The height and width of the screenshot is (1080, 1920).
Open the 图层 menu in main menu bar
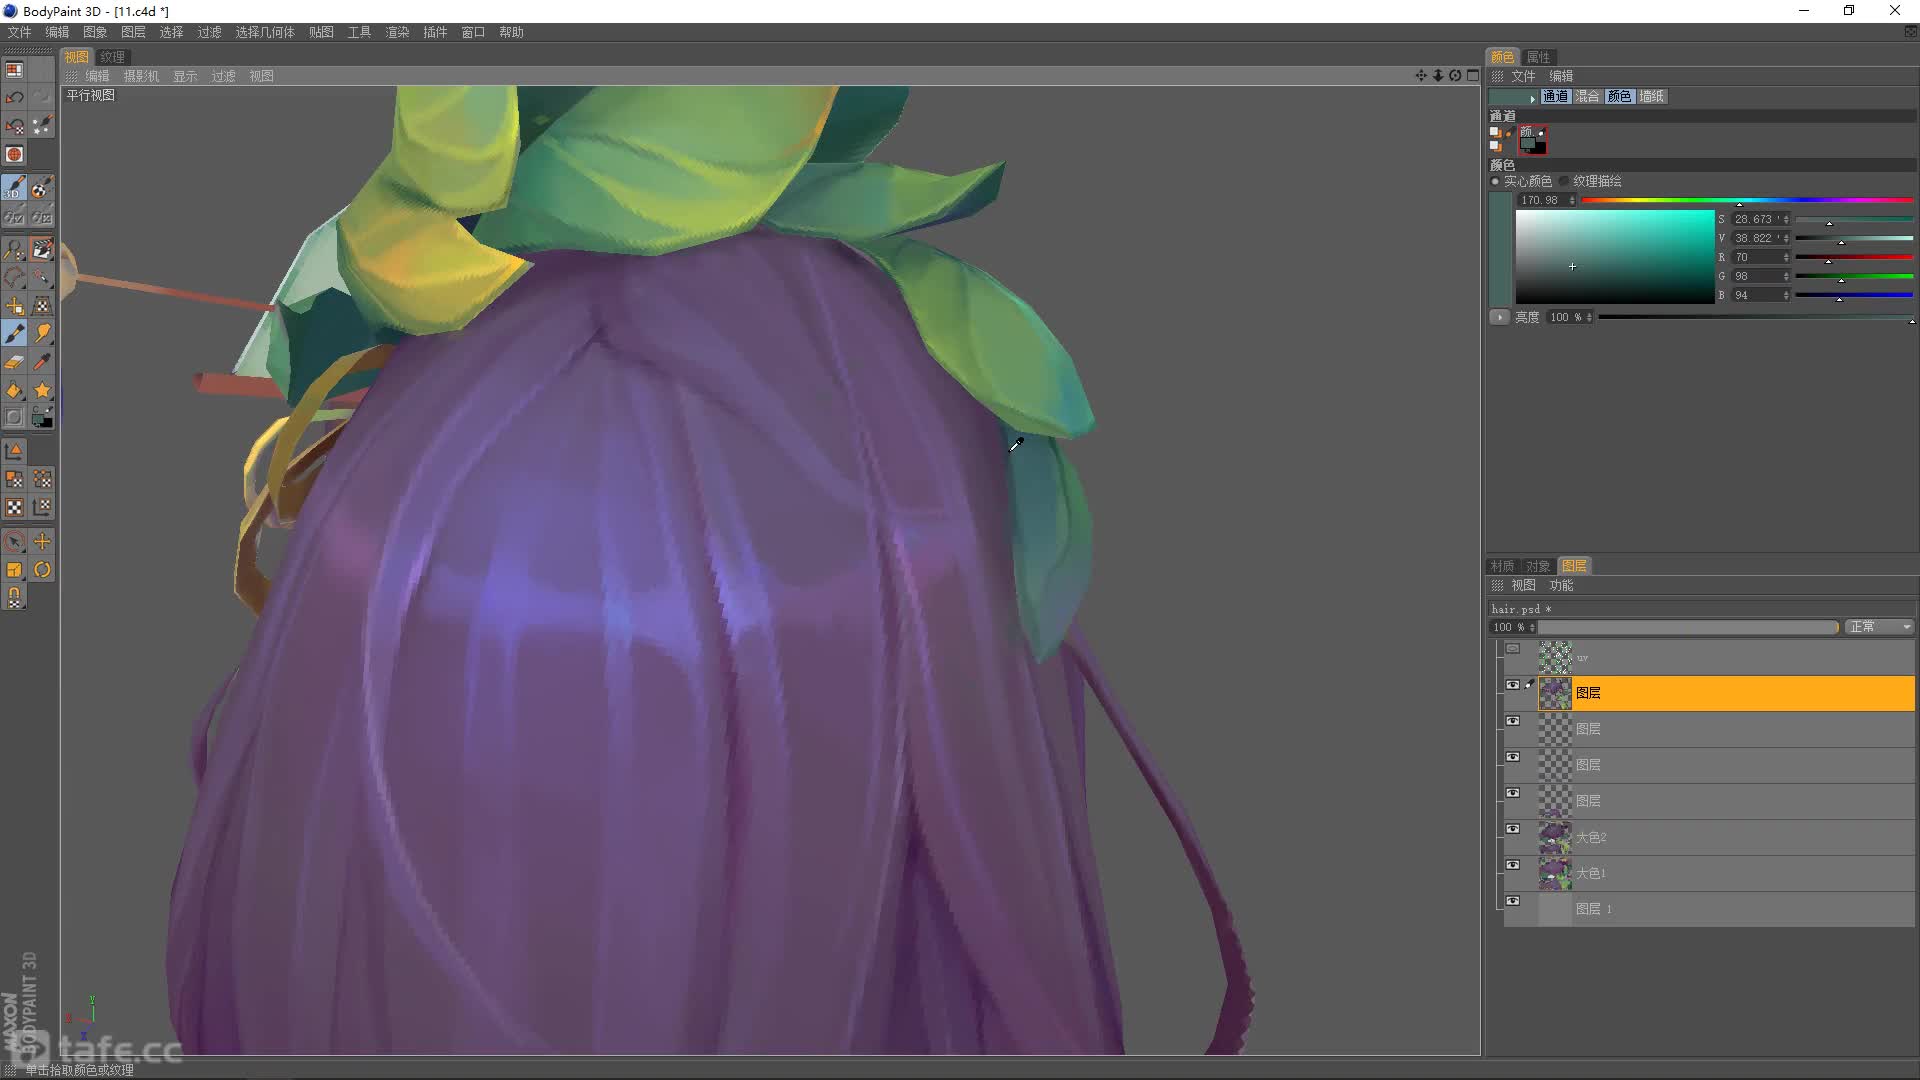point(133,32)
